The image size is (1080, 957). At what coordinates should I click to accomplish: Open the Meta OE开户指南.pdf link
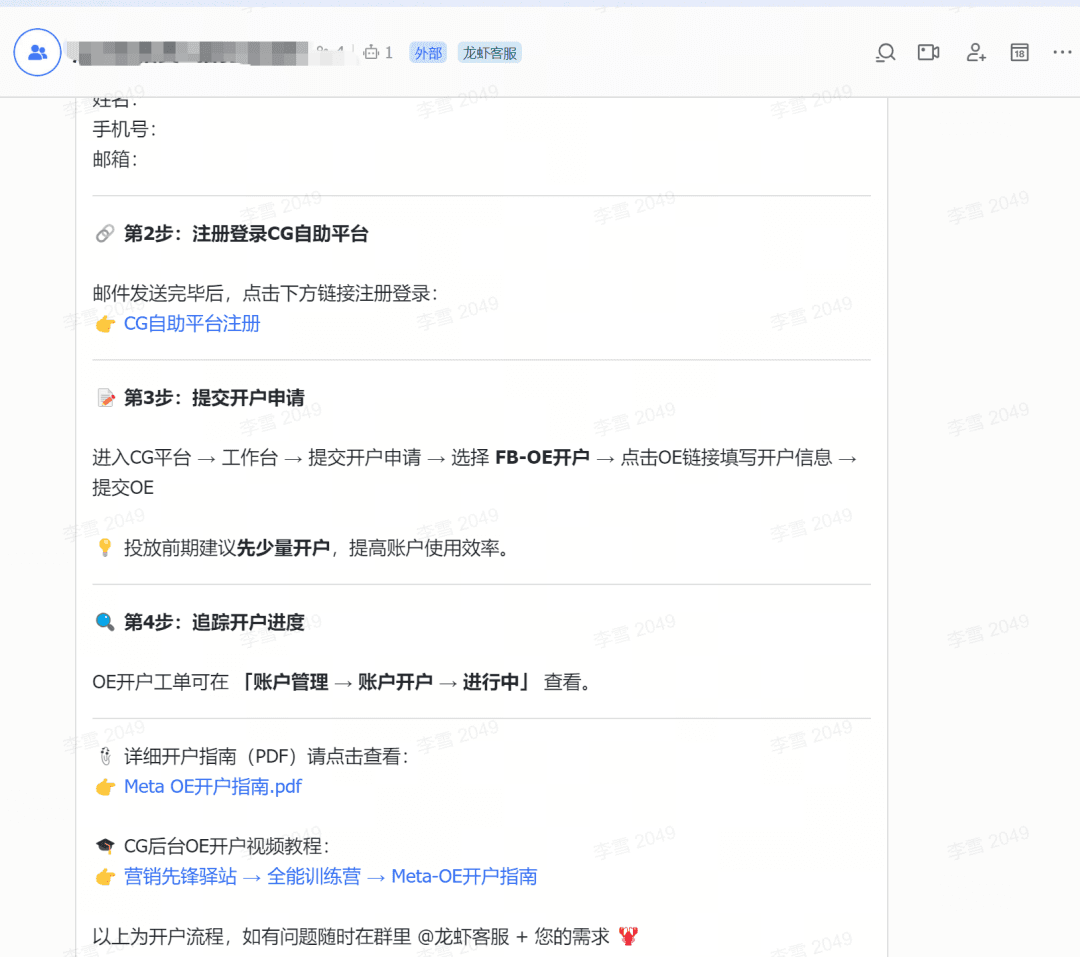(212, 787)
